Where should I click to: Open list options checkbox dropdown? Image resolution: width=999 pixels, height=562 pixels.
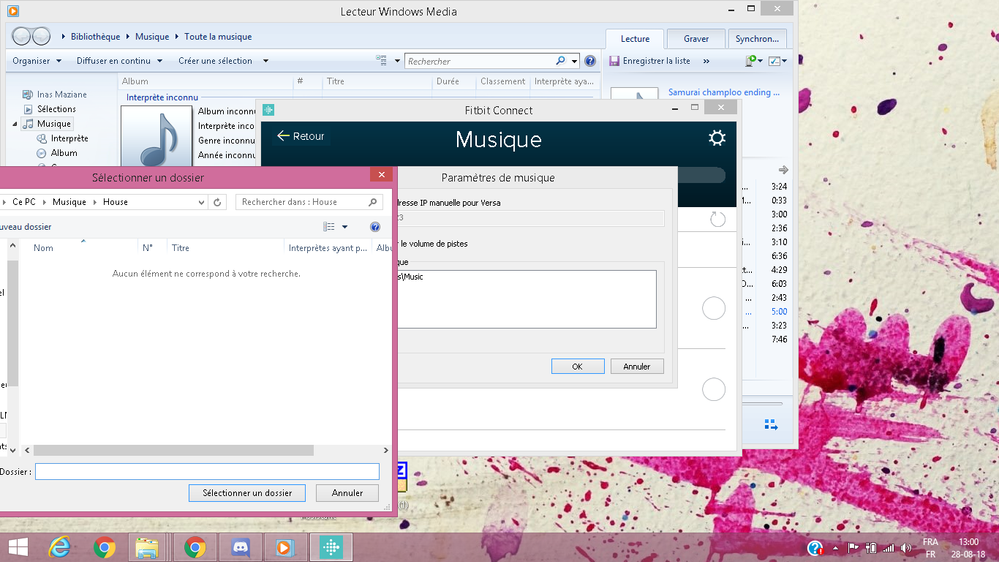click(777, 61)
